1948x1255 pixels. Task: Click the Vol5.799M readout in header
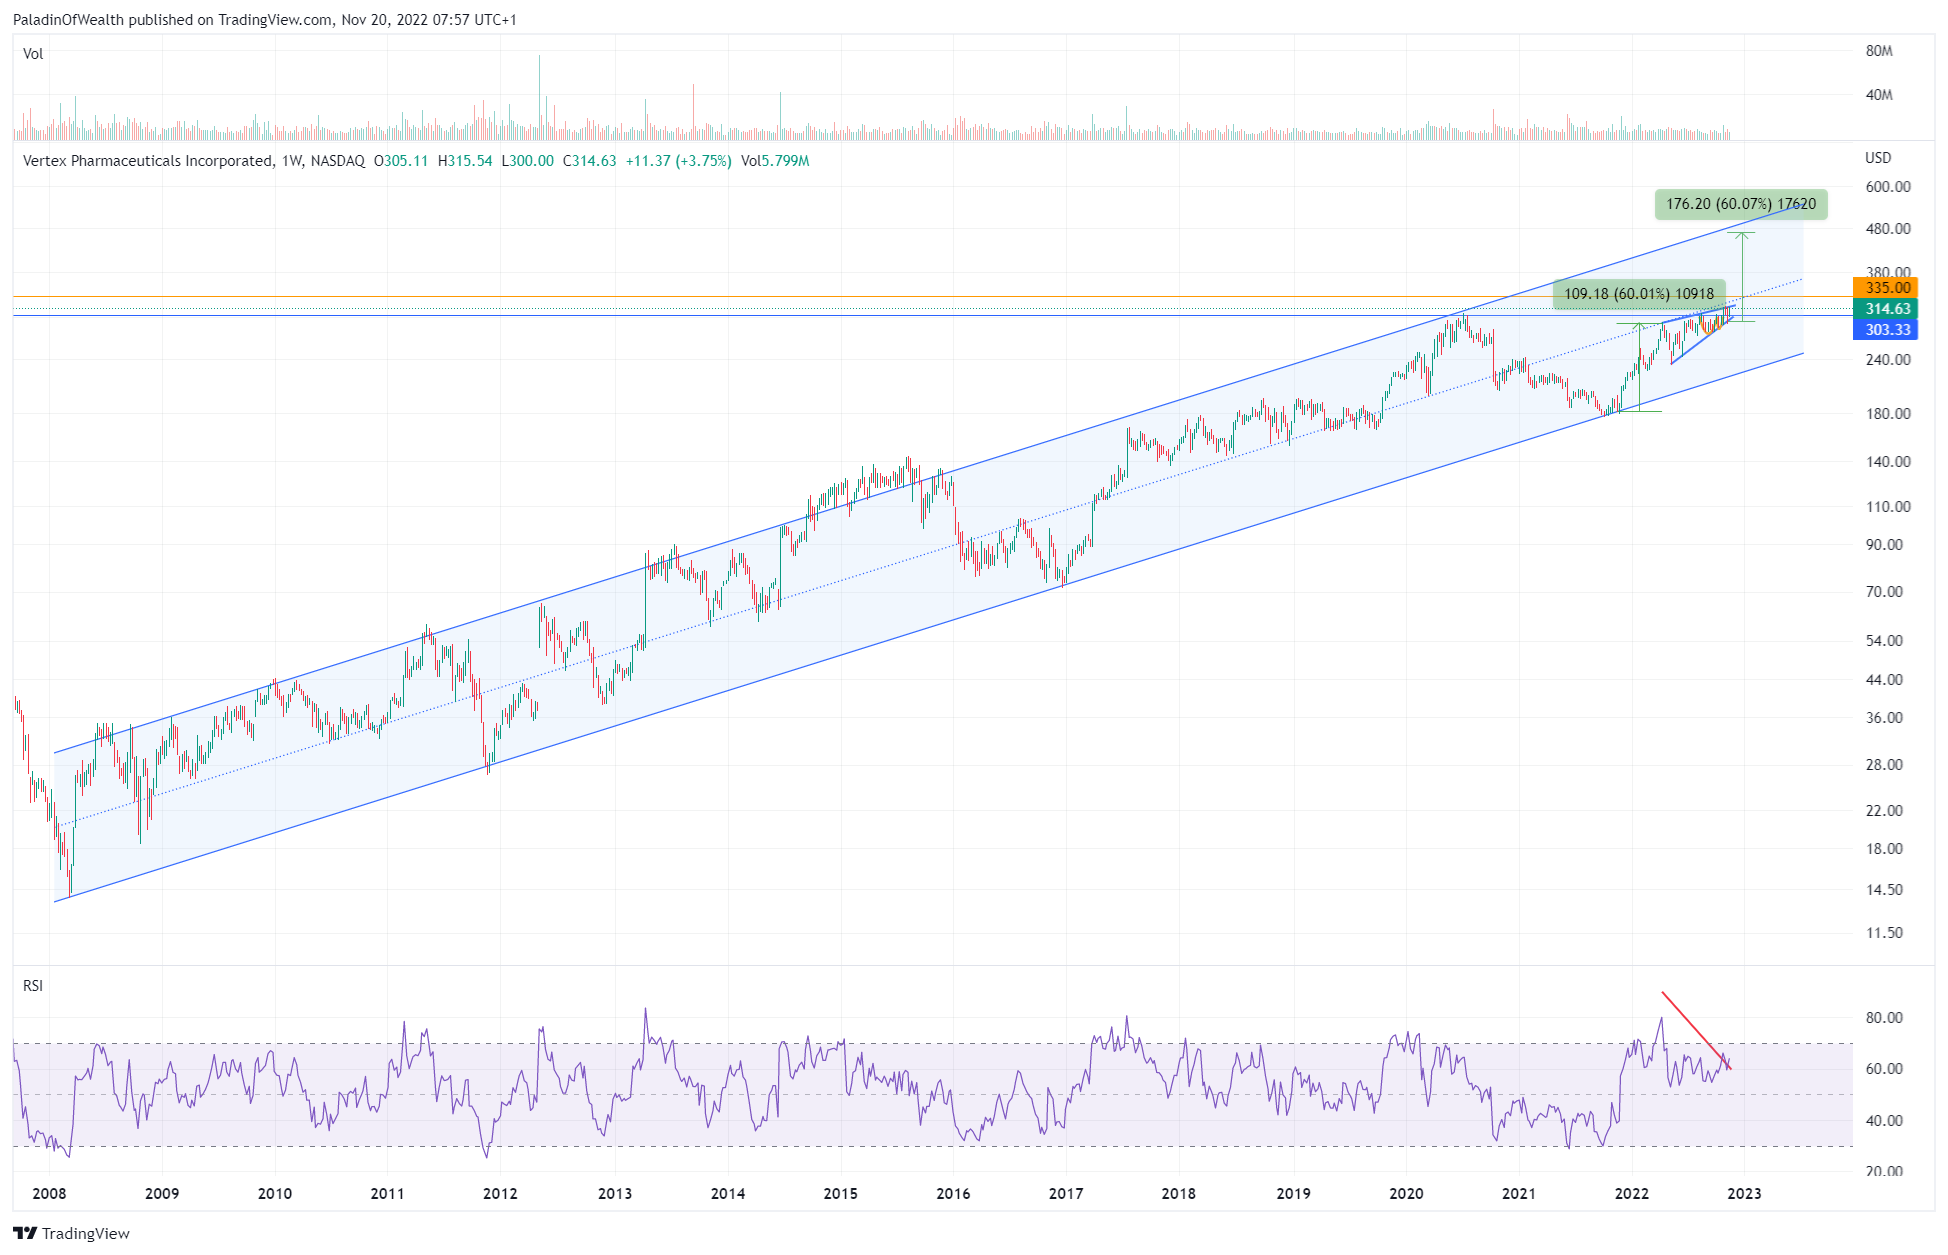(x=775, y=161)
